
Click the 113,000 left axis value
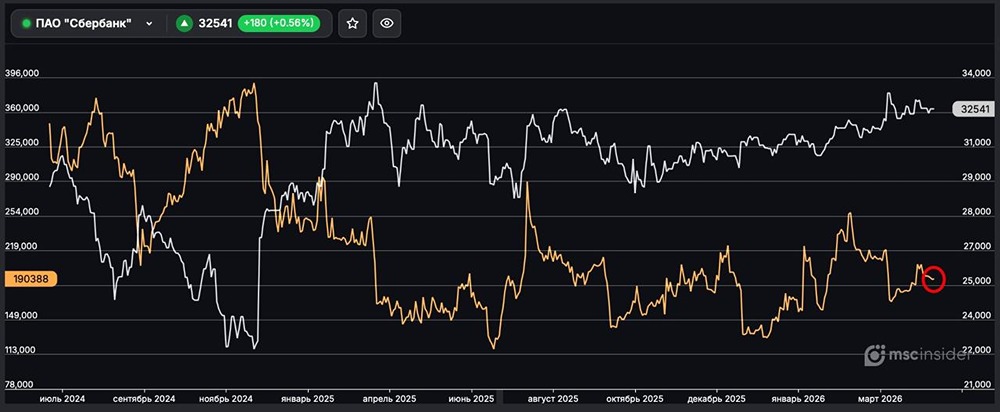click(22, 350)
